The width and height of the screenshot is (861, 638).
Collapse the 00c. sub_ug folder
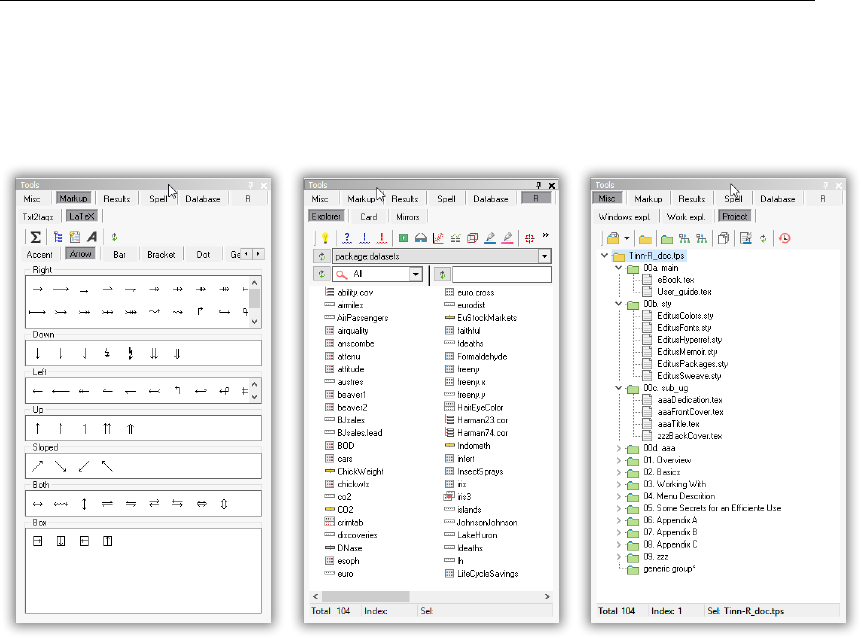pos(619,388)
